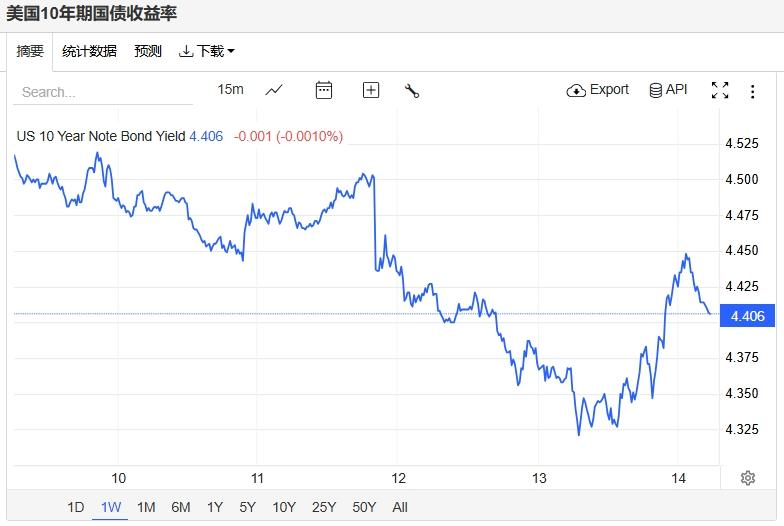Select the 1D time range

coord(76,508)
